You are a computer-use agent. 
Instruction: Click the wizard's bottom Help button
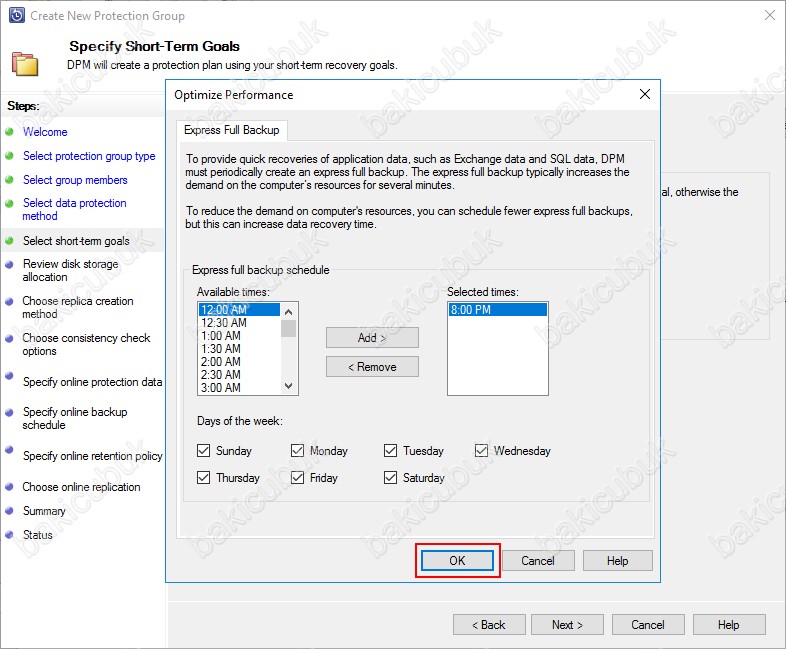(729, 624)
